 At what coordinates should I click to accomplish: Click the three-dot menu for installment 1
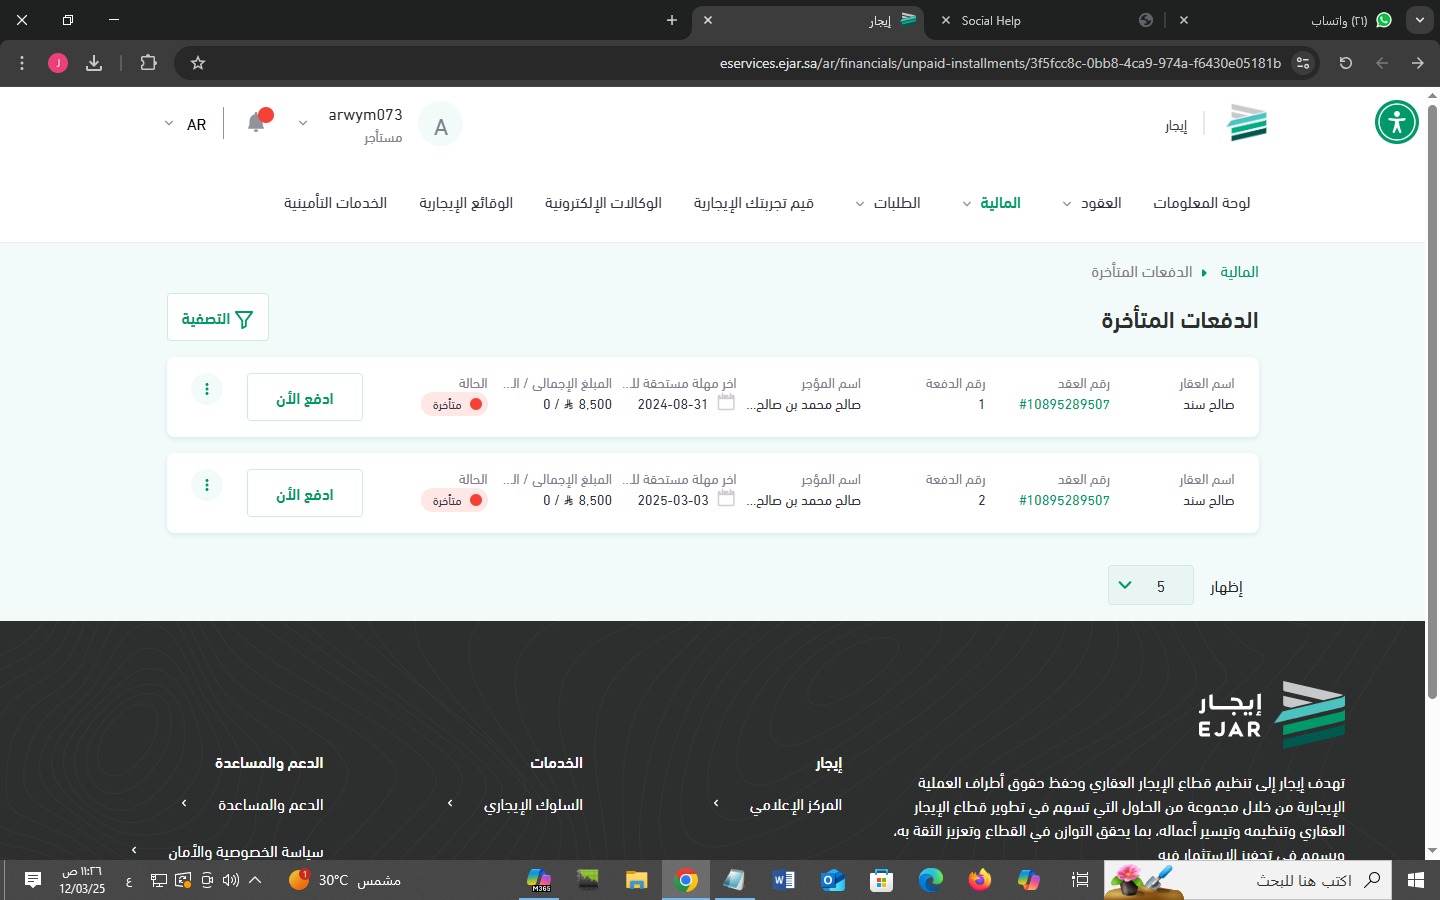(207, 389)
